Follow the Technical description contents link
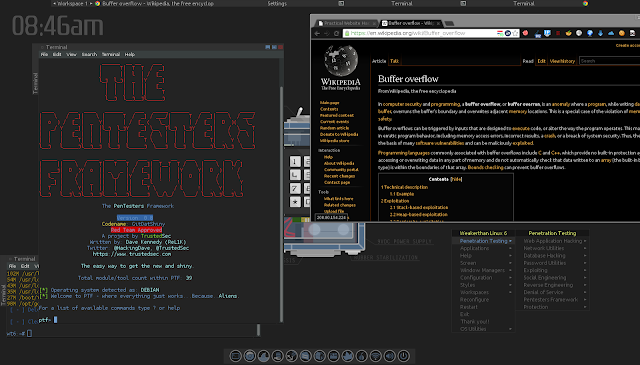 point(404,187)
